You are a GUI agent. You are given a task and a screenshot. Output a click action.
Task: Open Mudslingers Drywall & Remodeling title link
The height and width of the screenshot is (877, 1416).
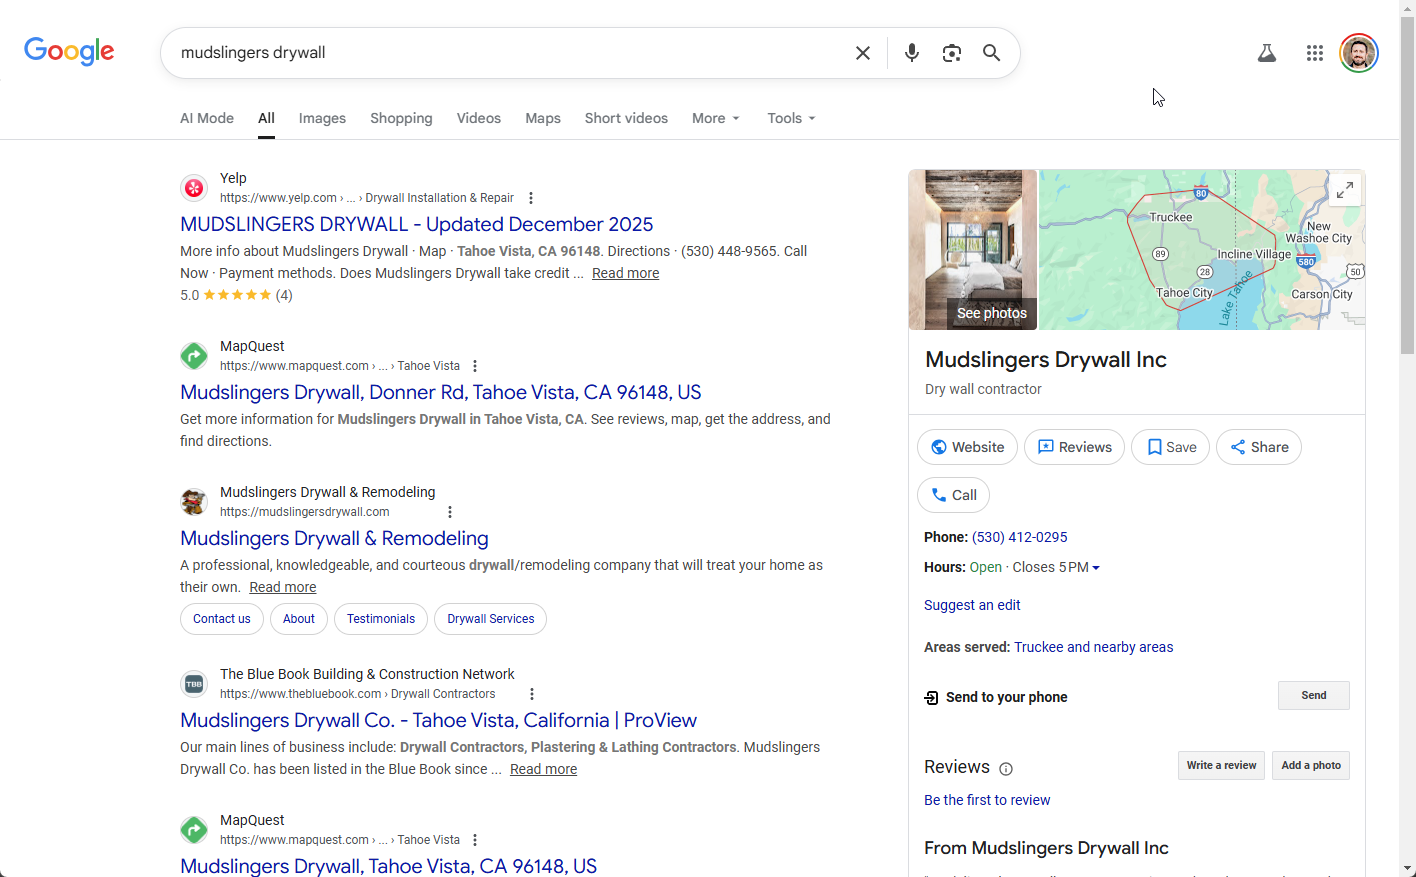334,538
